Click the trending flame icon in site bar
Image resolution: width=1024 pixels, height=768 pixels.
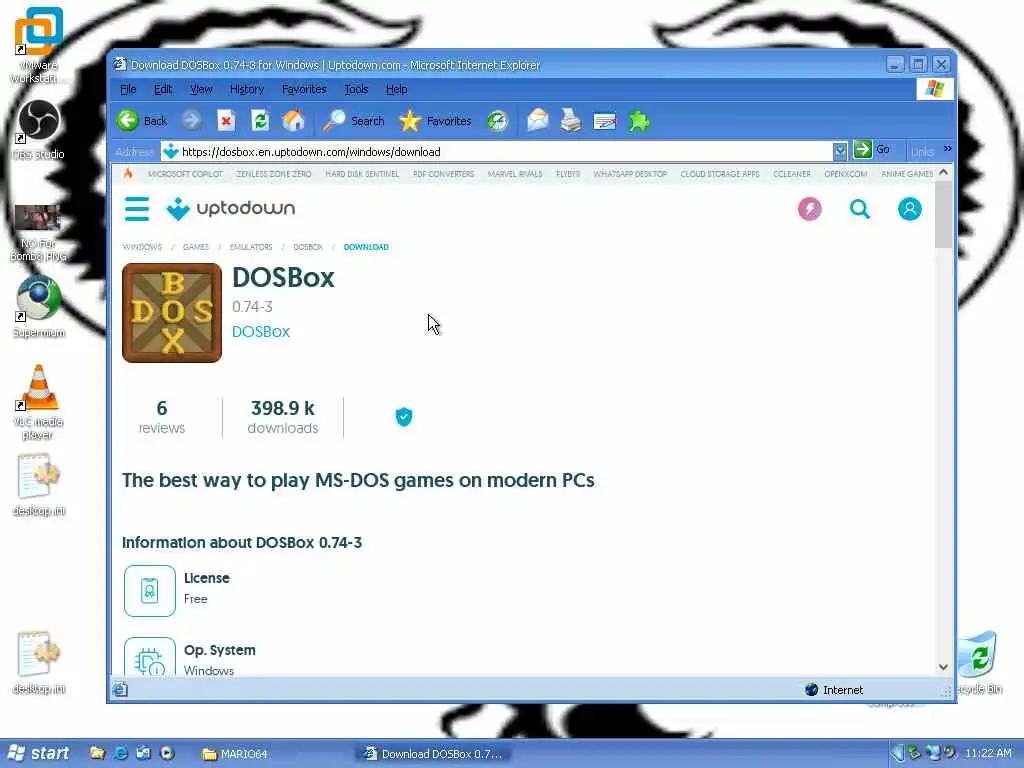pos(128,174)
